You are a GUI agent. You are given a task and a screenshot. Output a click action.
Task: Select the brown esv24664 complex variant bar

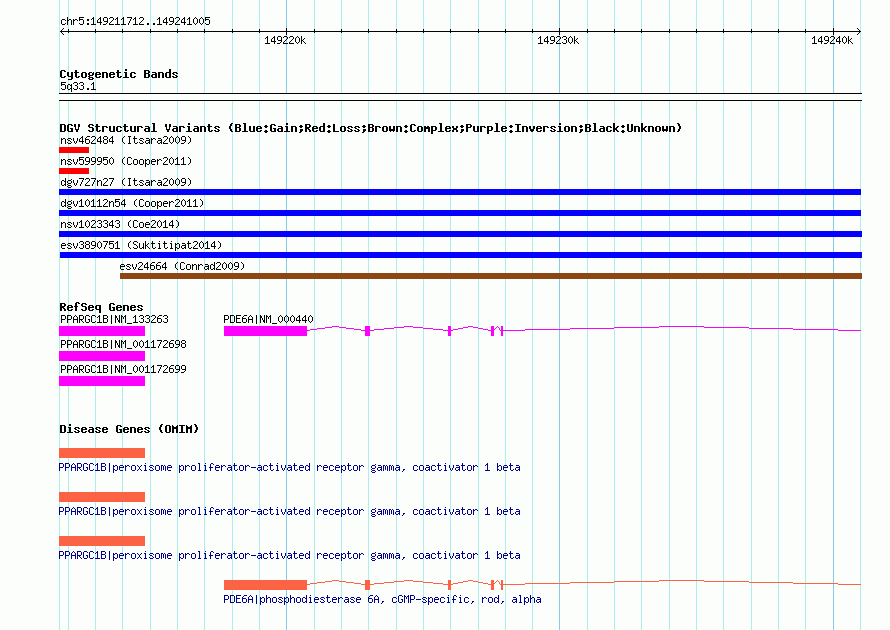coord(491,276)
